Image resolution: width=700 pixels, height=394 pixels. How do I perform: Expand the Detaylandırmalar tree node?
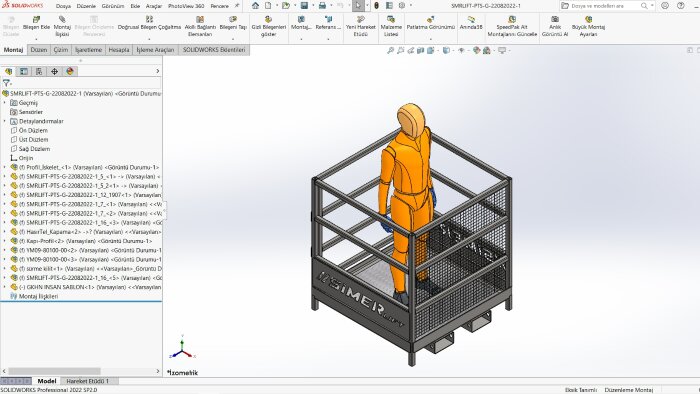pyautogui.click(x=4, y=121)
